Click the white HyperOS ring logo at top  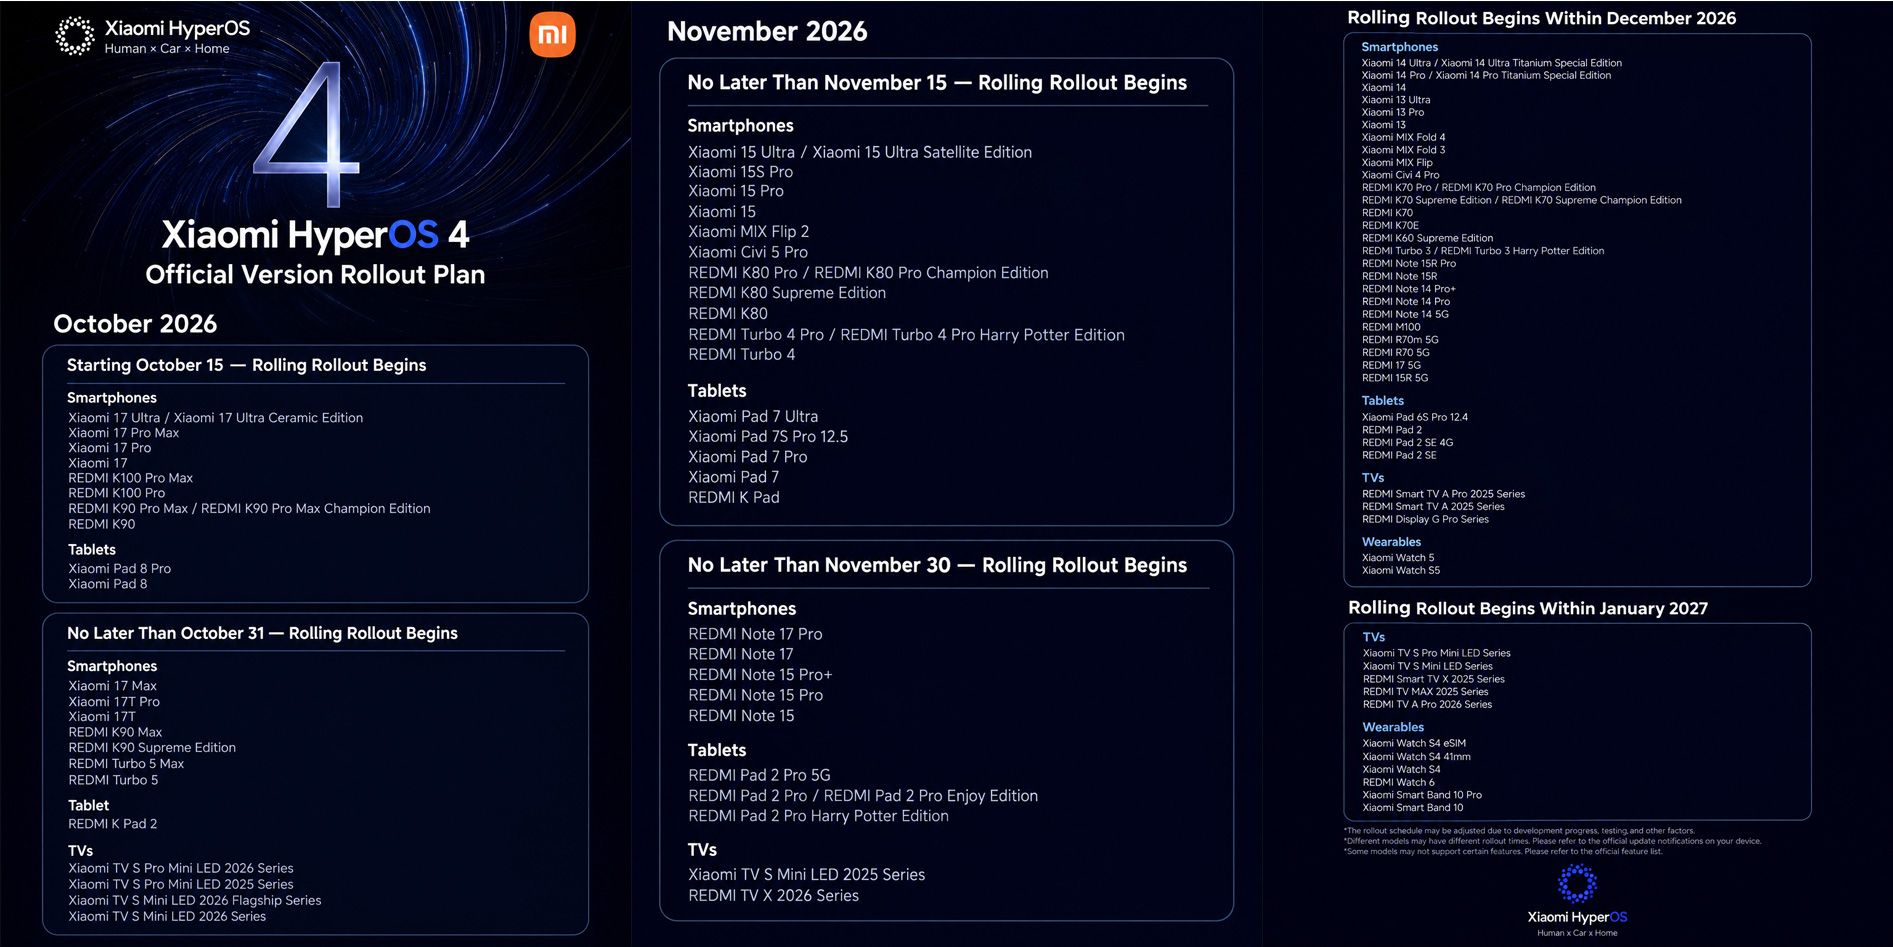[x=74, y=36]
